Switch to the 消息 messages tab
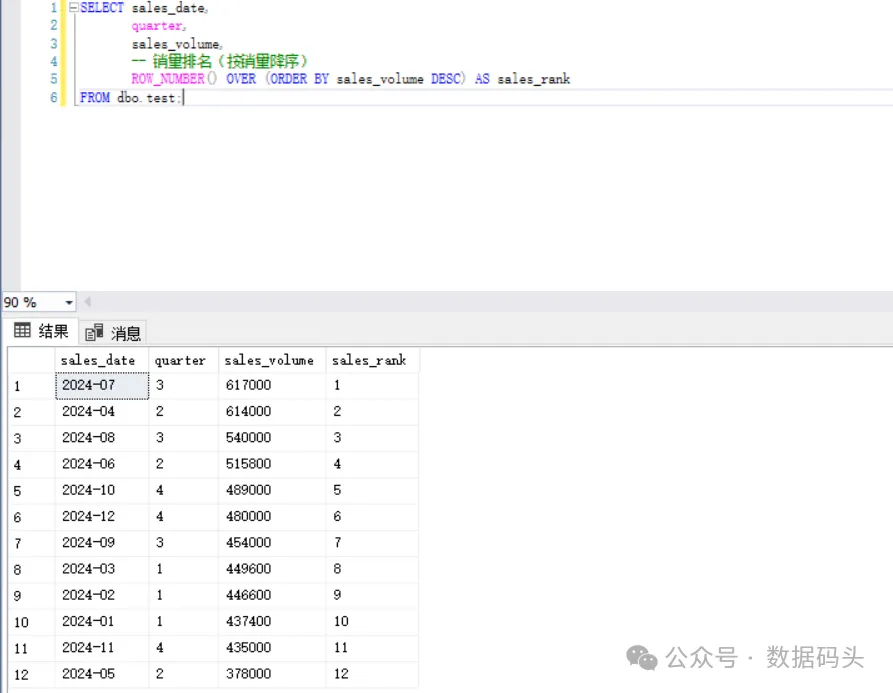Viewport: 893px width, 693px height. point(113,333)
